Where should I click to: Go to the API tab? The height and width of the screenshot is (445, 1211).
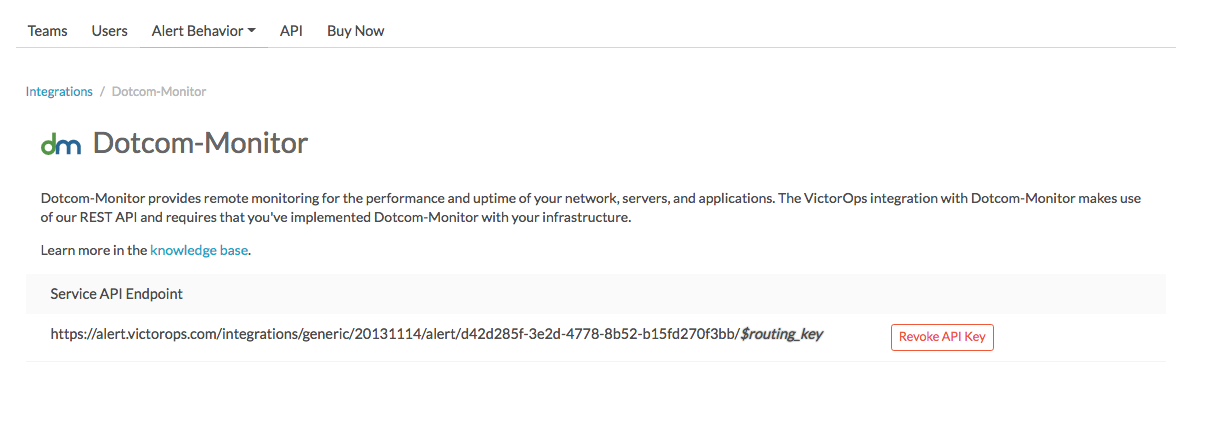point(291,31)
